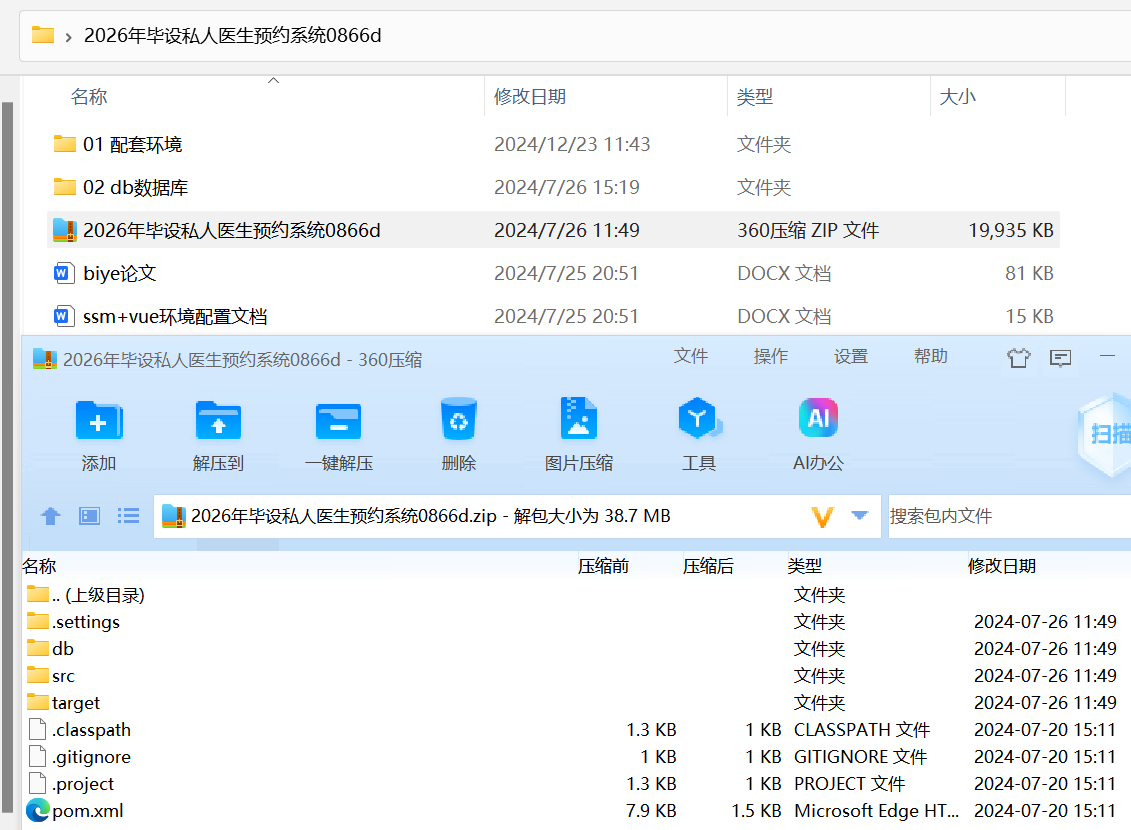1131x830 pixels.
Task: Click 19,935 KB size cell
Action: click(1011, 230)
